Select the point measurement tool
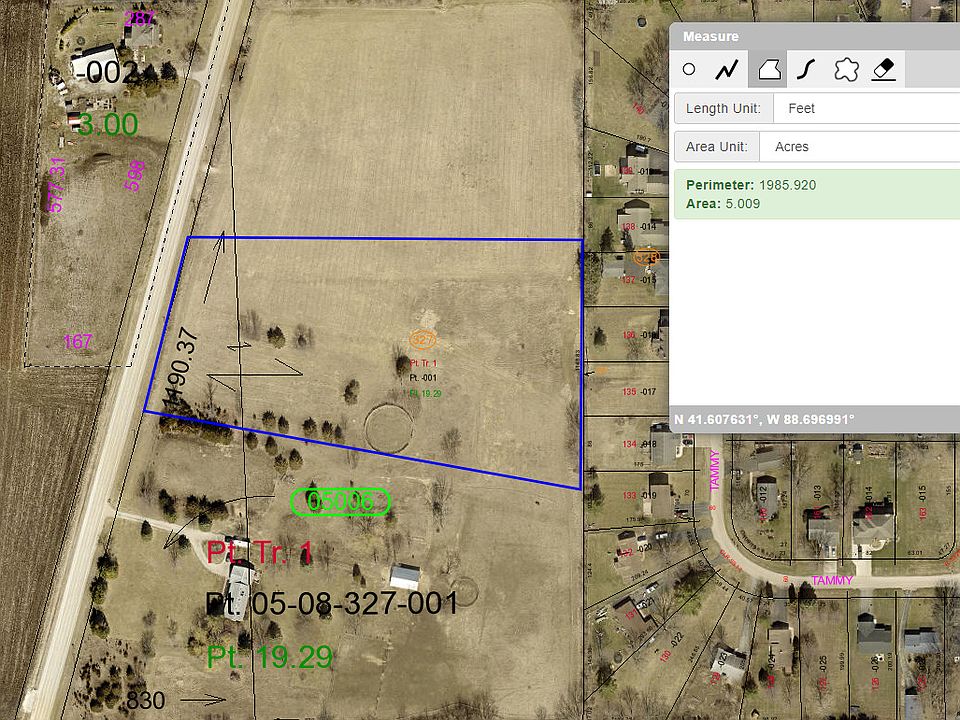960x720 pixels. (x=690, y=69)
